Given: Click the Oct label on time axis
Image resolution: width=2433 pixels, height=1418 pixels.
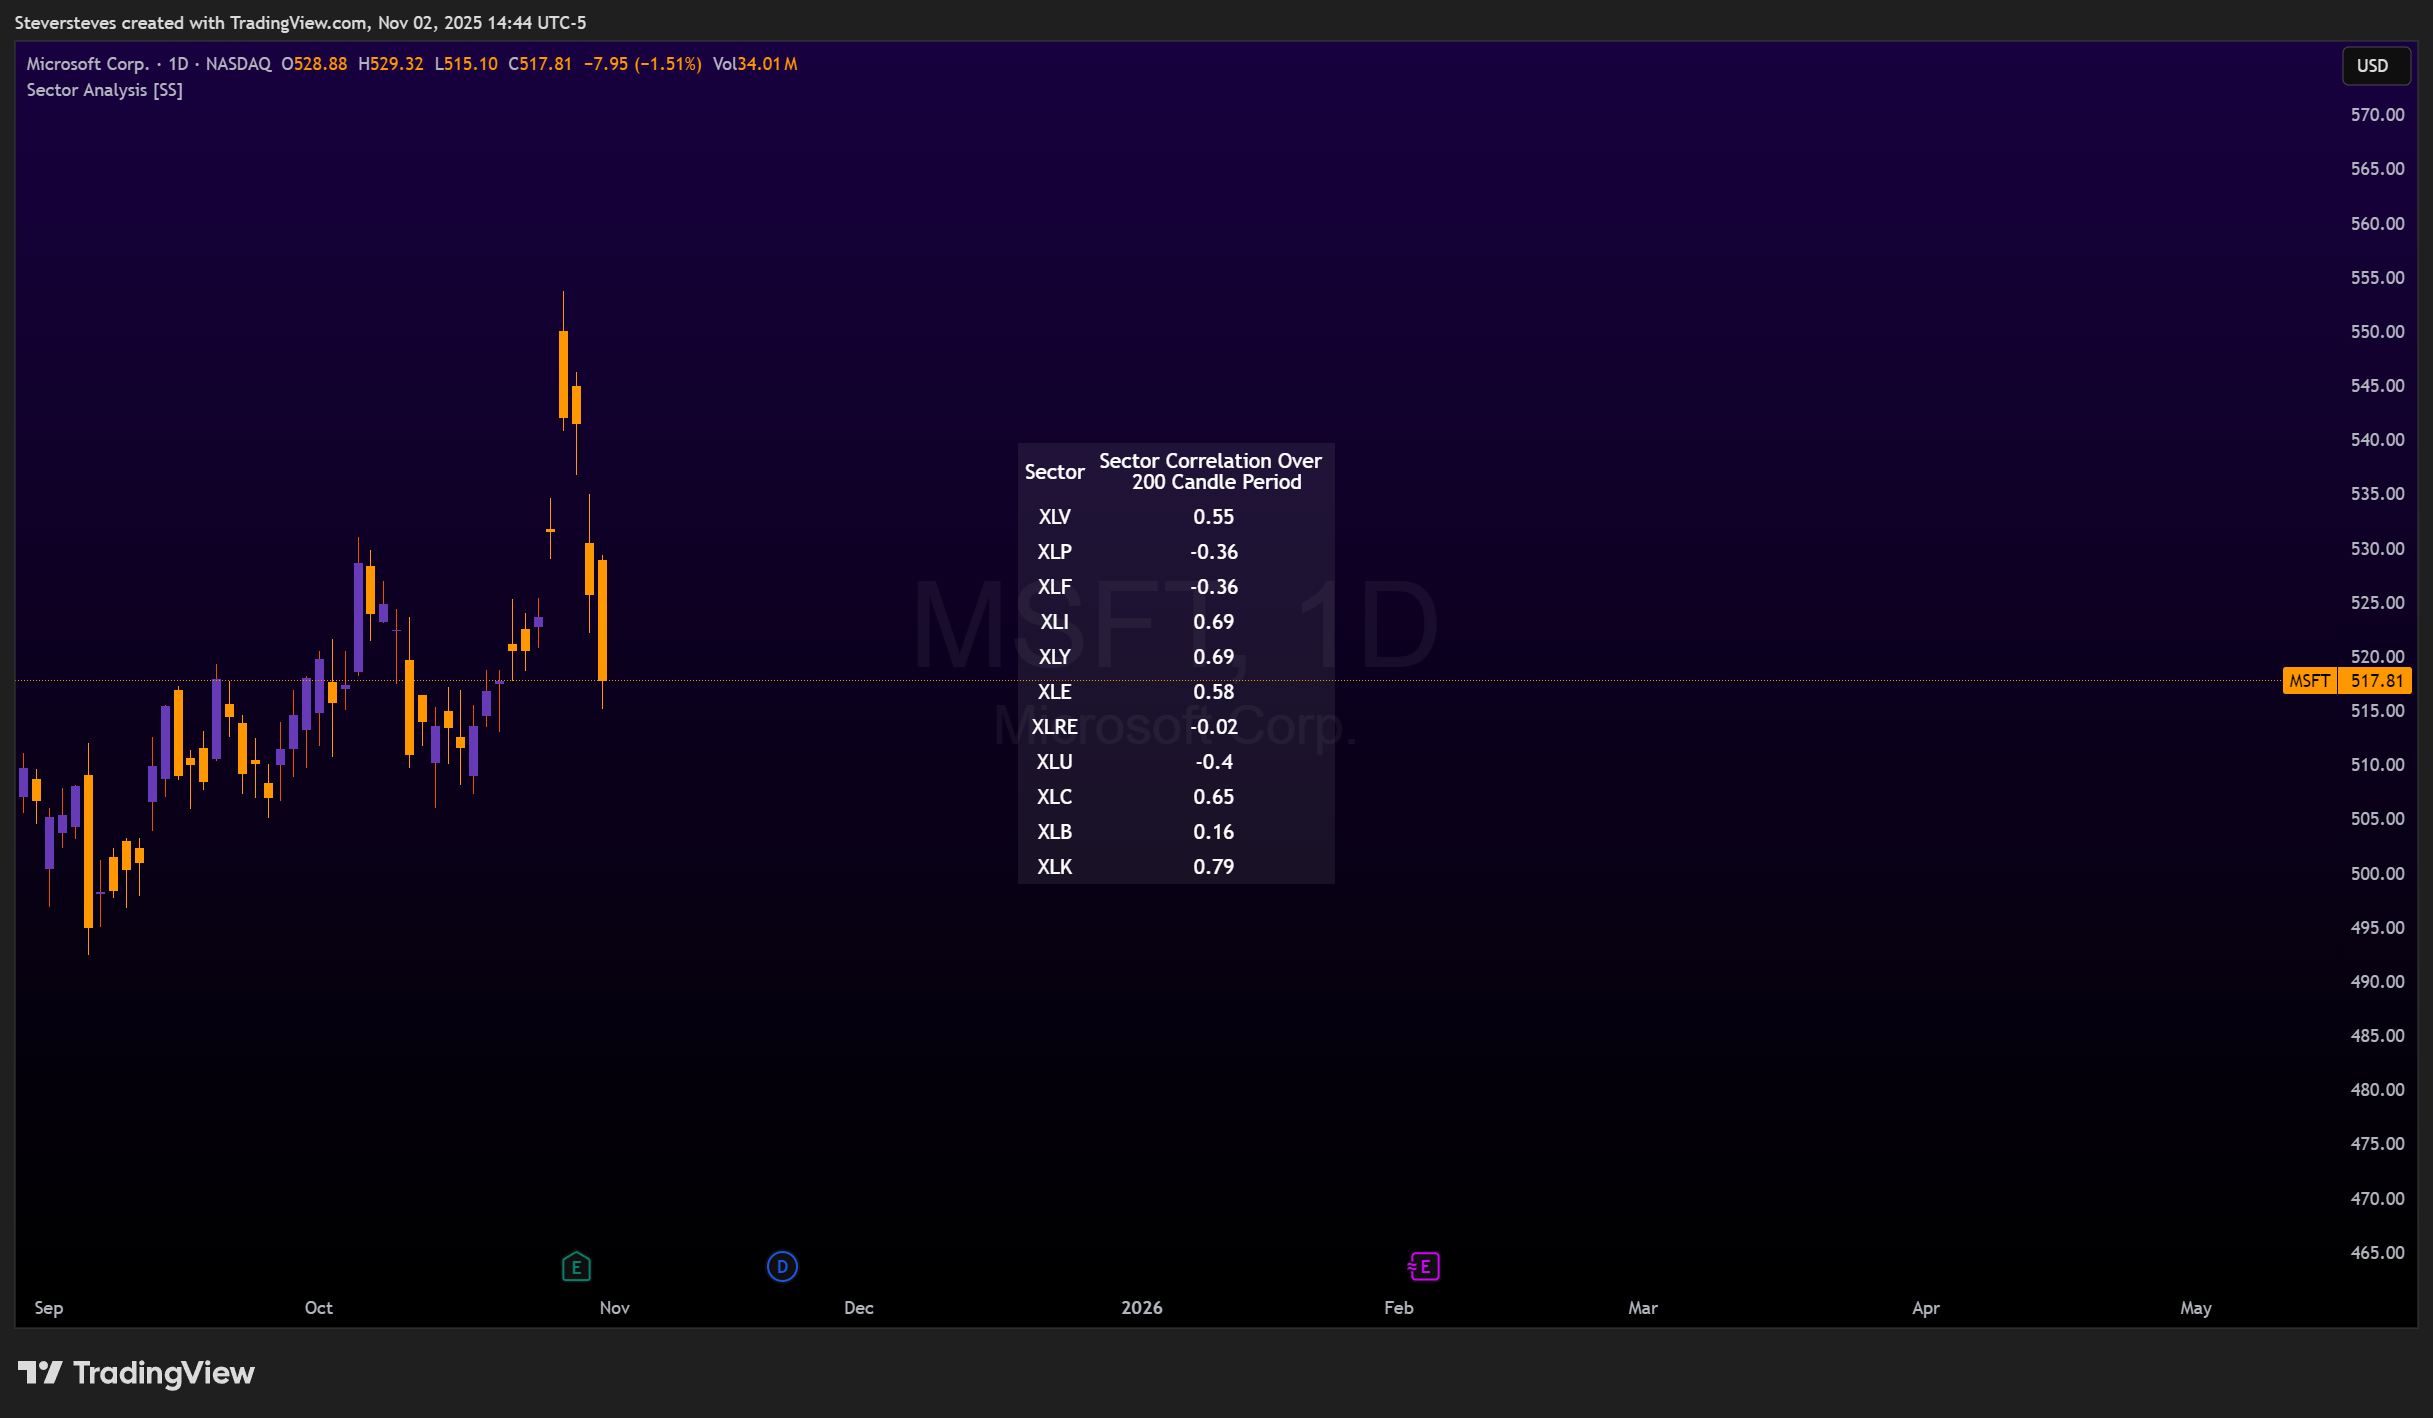Looking at the screenshot, I should (x=318, y=1308).
